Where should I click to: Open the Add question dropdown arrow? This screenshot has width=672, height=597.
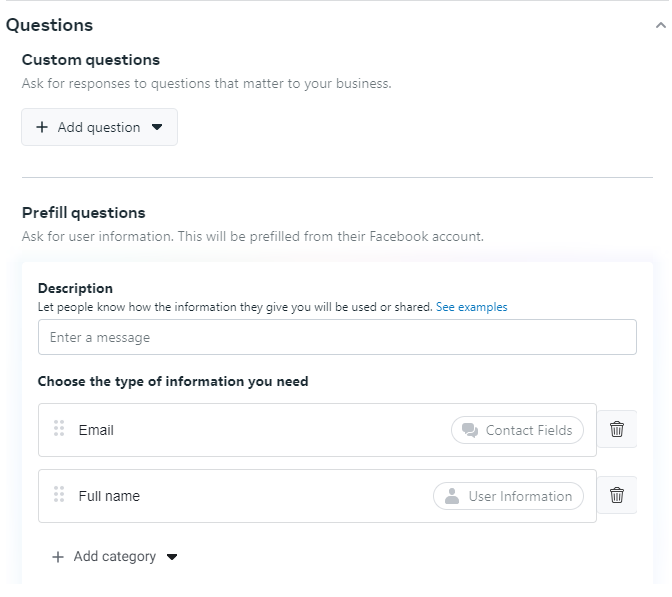[x=157, y=127]
